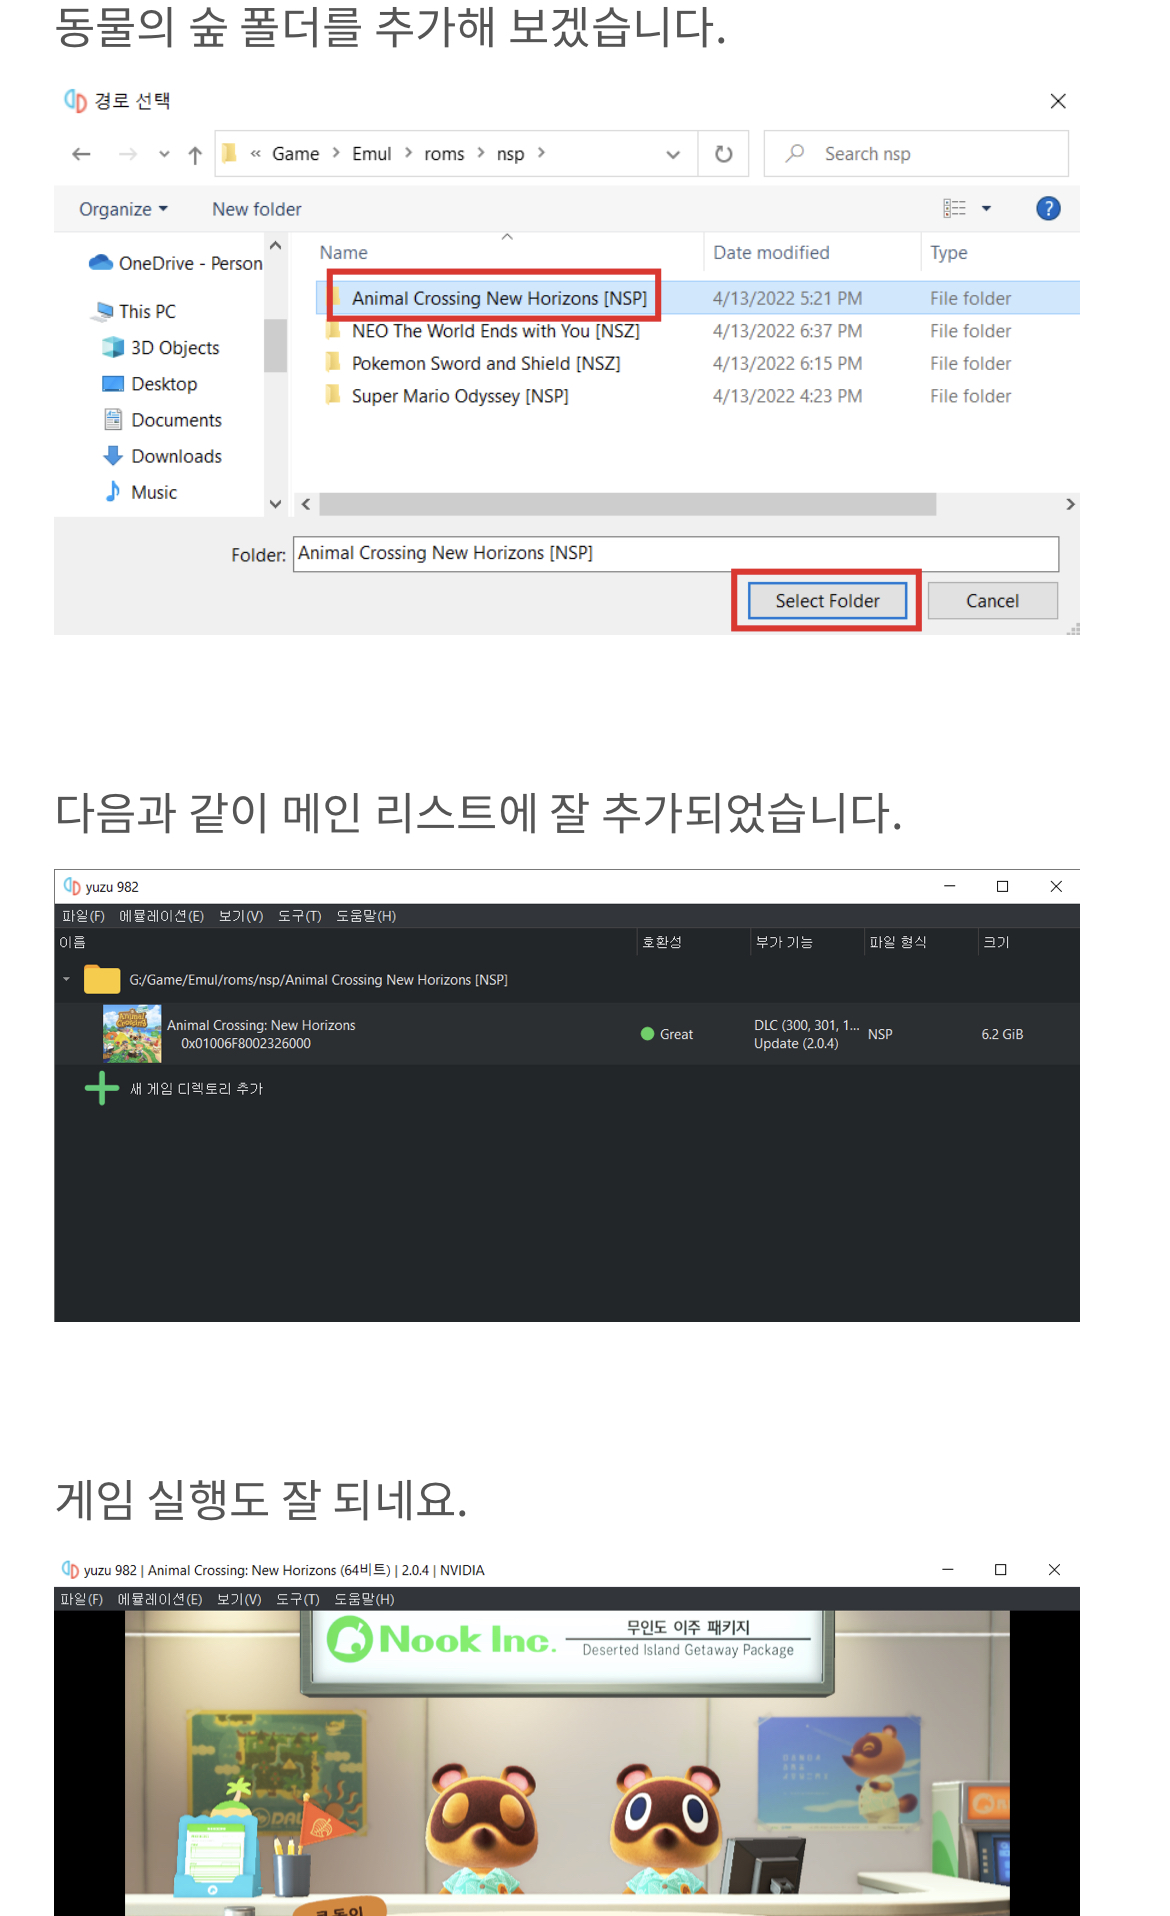Change view layout icon
The width and height of the screenshot is (1170, 1916).
coord(954,208)
